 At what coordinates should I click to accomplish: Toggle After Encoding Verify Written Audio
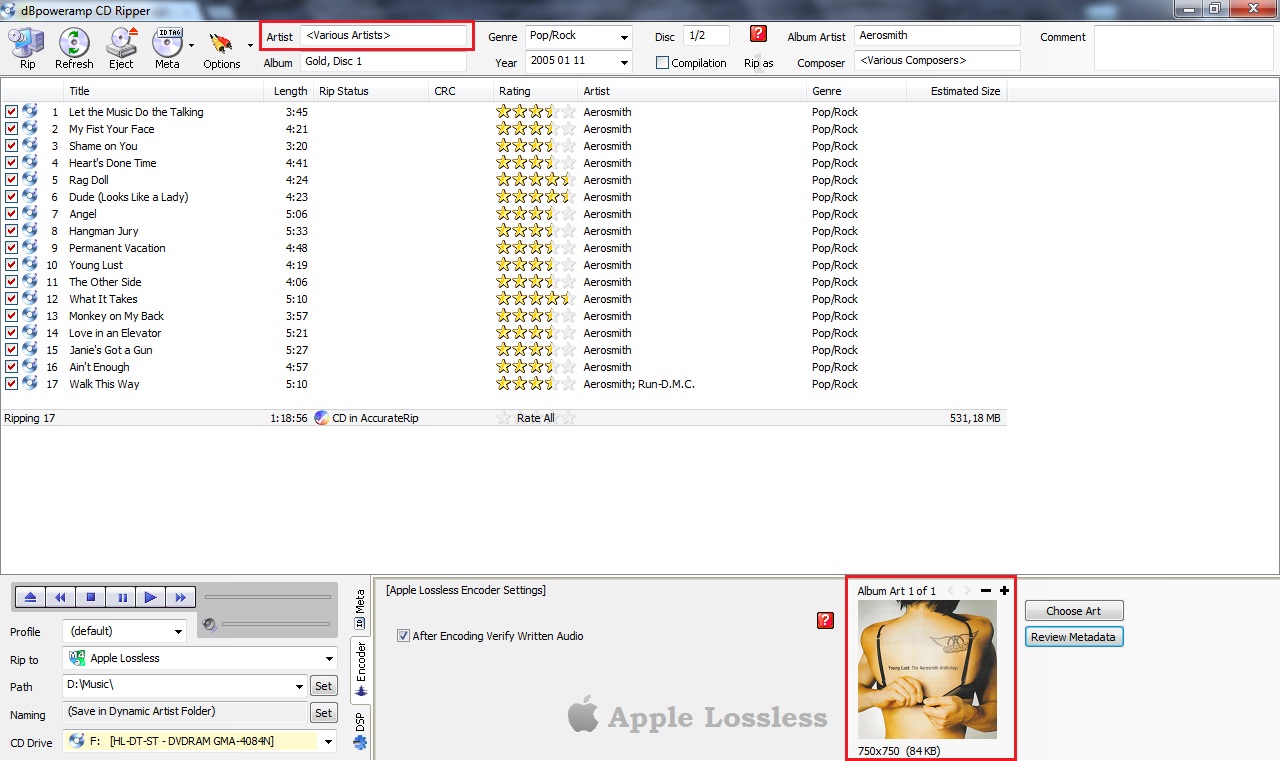pyautogui.click(x=403, y=636)
